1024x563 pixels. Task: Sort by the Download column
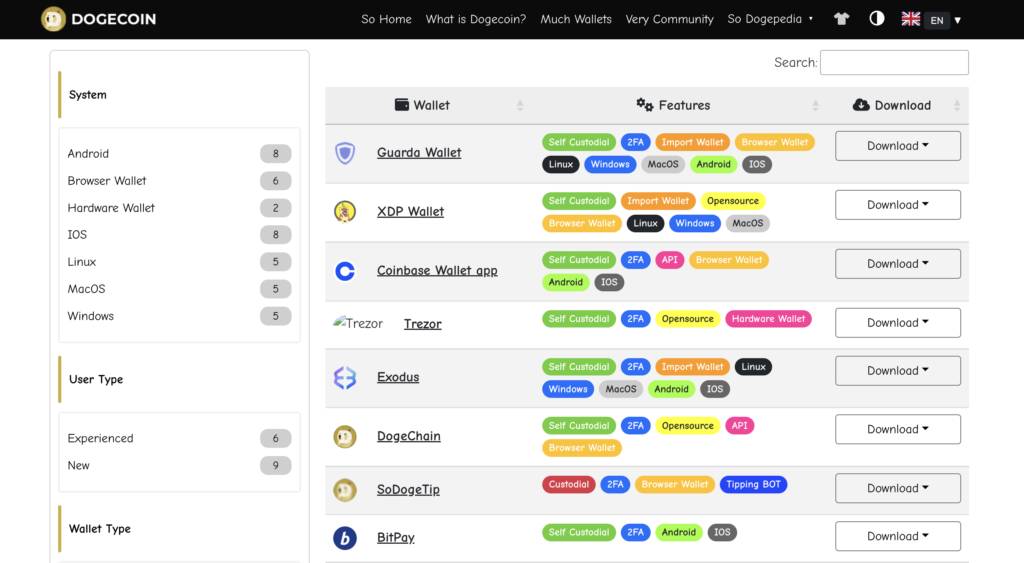point(957,105)
